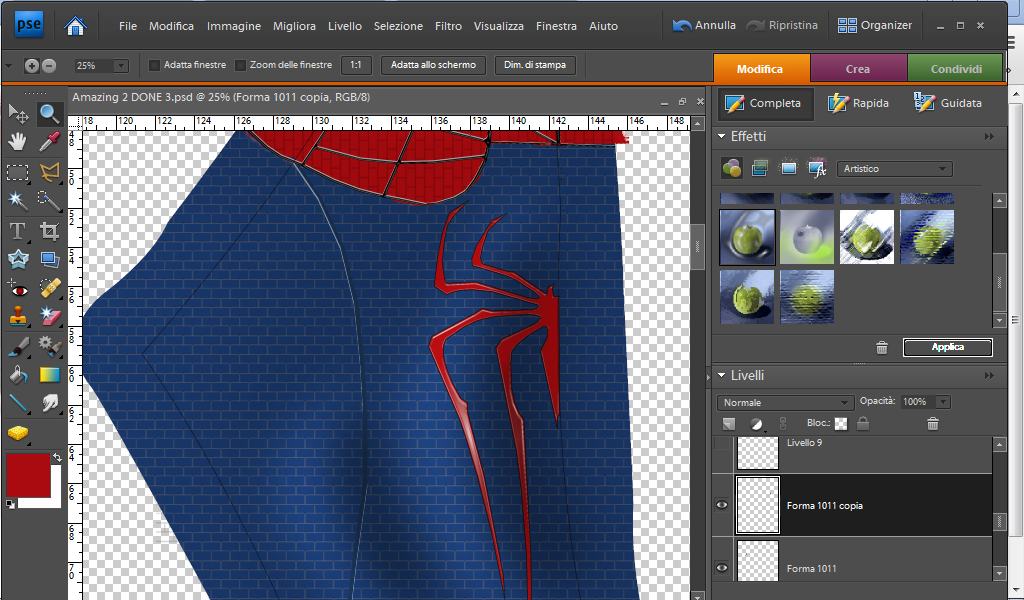Select the Smart Brush tool

click(x=50, y=346)
